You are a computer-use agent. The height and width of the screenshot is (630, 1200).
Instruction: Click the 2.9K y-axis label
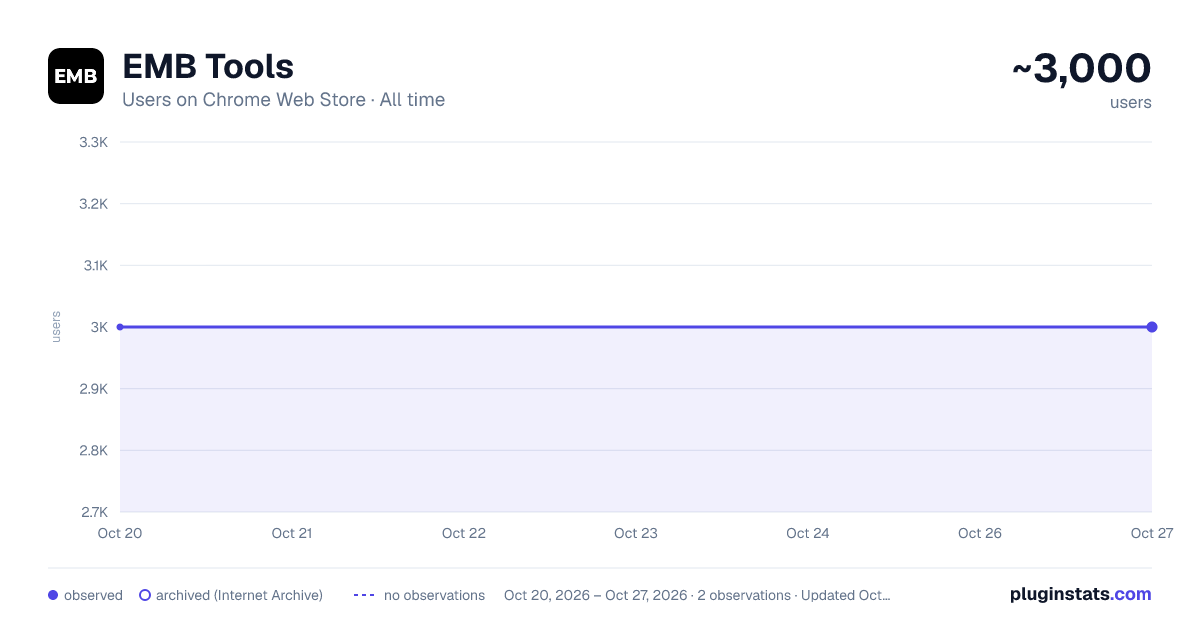pos(93,389)
